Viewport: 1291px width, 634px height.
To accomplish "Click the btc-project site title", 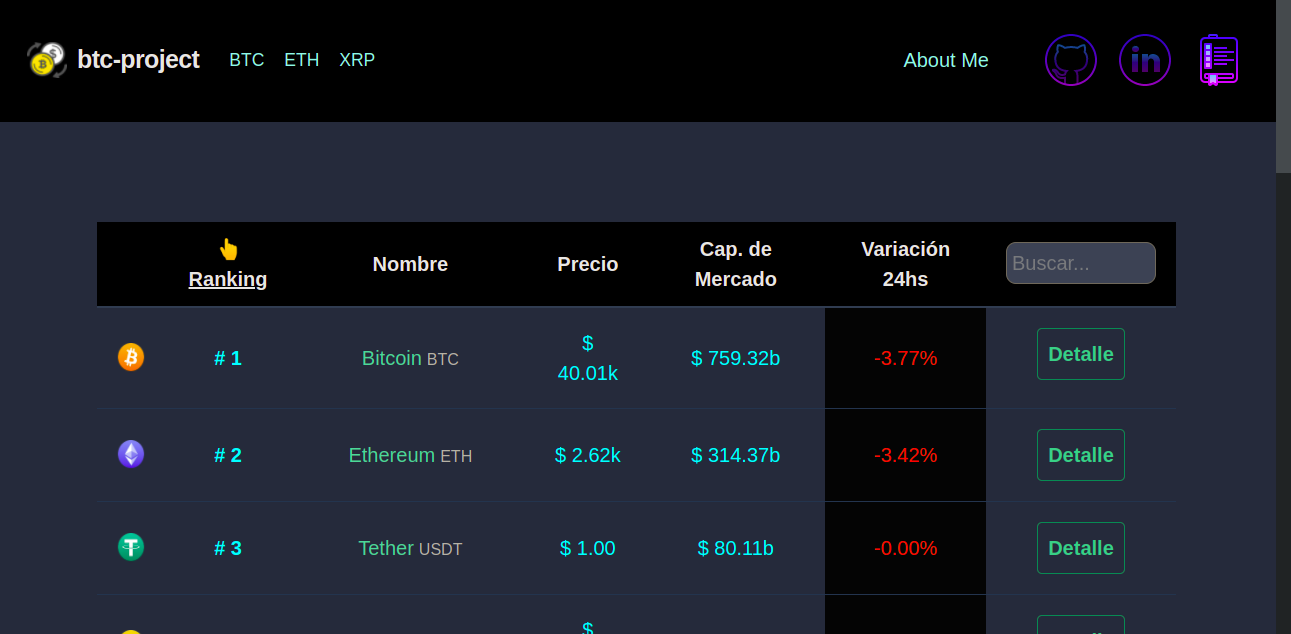I will [x=138, y=60].
